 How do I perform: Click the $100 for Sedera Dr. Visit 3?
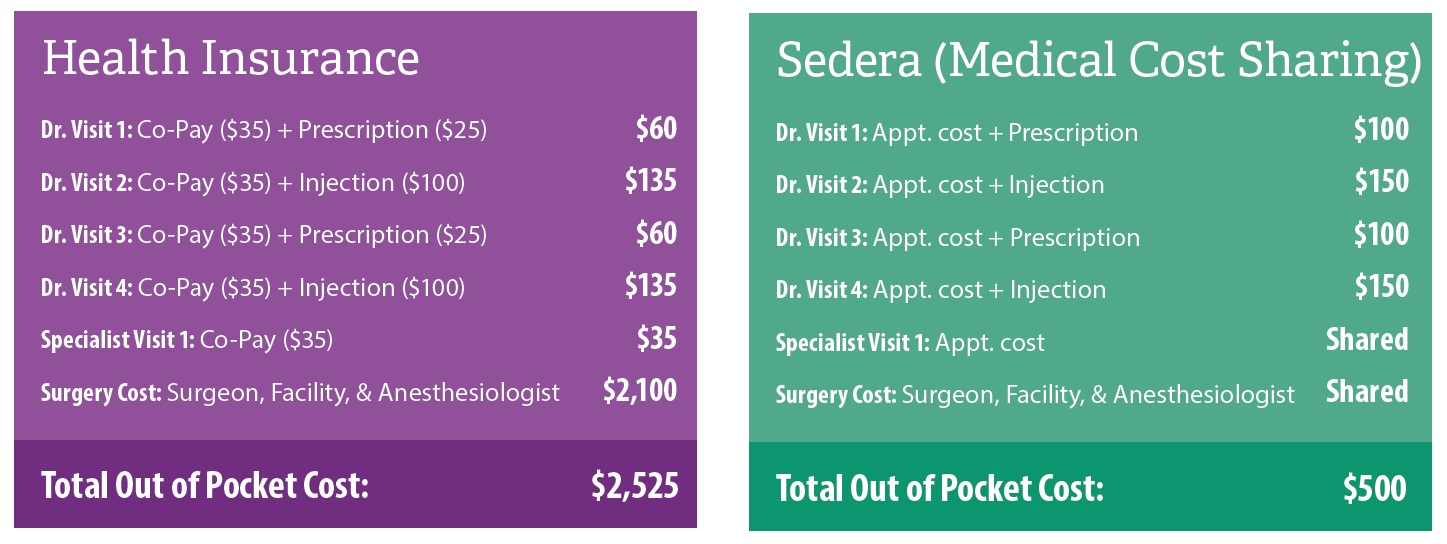click(x=1381, y=234)
